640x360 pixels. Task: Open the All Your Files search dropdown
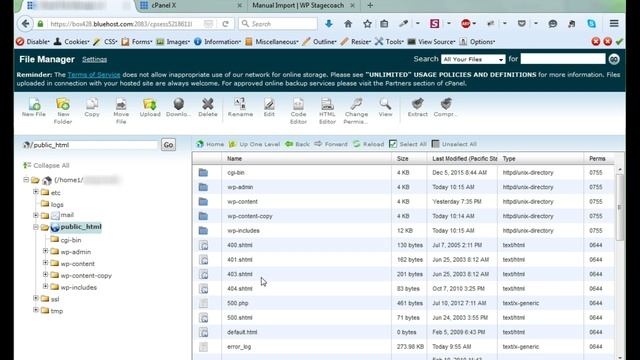[473, 59]
